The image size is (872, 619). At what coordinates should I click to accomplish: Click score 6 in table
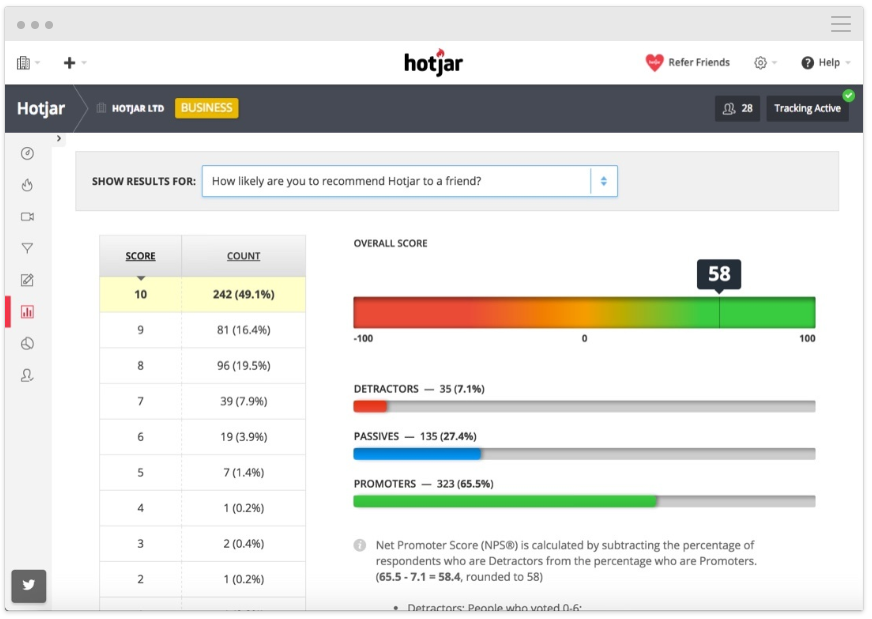click(141, 437)
